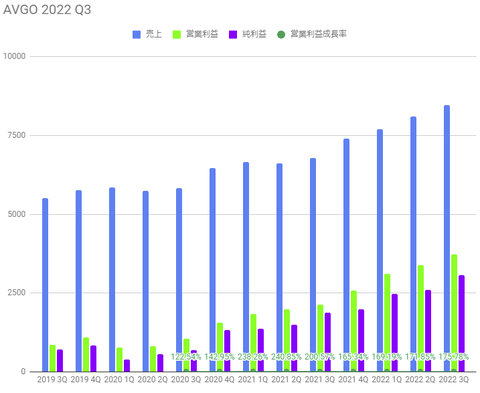
Task: Select the blue revenue bar for 2021 4Q
Action: (346, 255)
